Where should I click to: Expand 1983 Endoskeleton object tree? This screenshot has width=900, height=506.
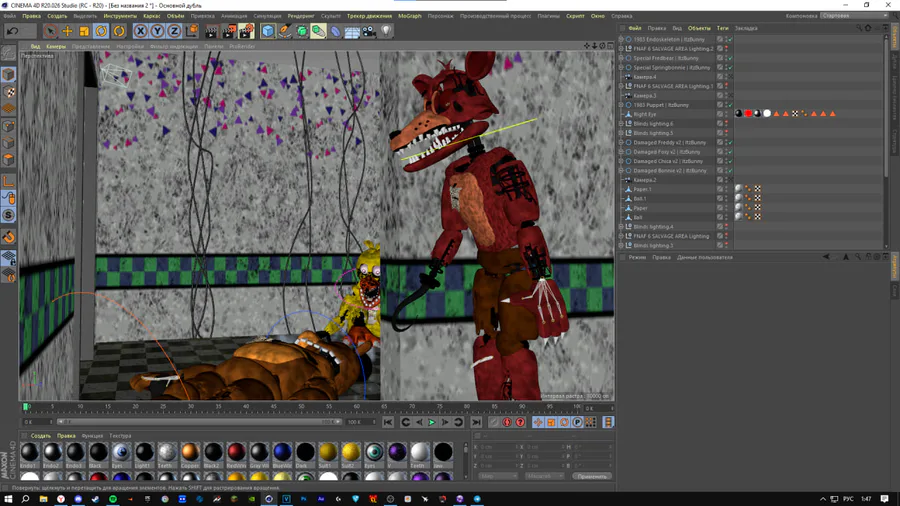click(621, 40)
